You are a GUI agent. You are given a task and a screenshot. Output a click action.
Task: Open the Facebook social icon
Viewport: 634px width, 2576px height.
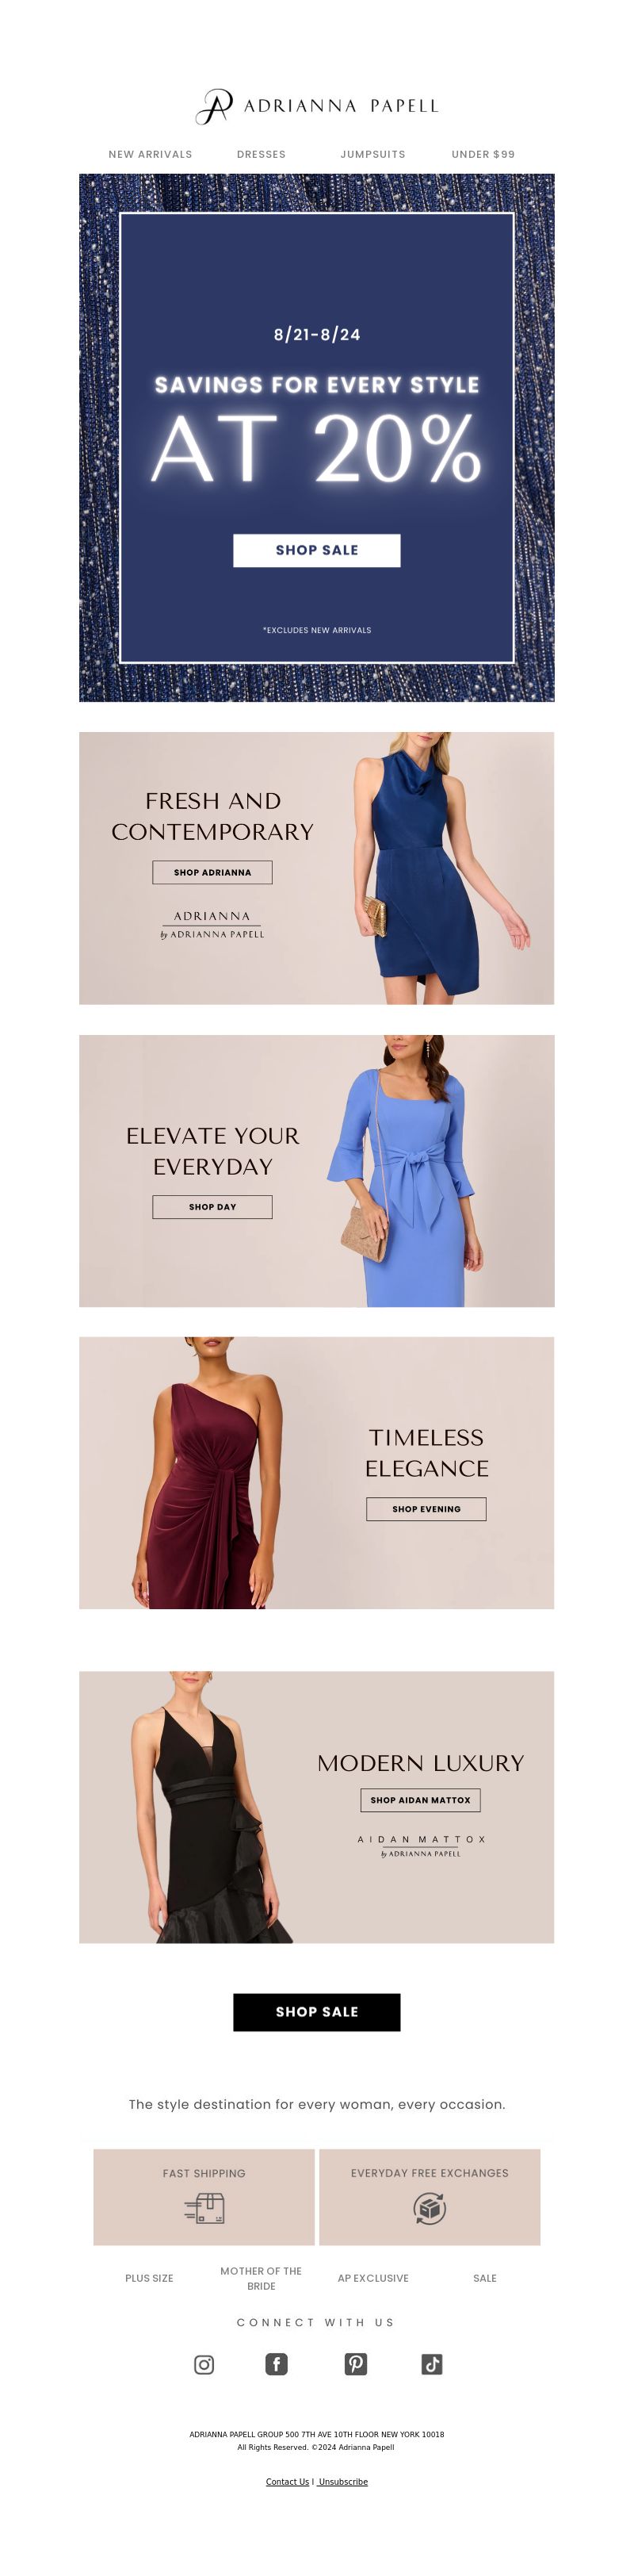(276, 2363)
